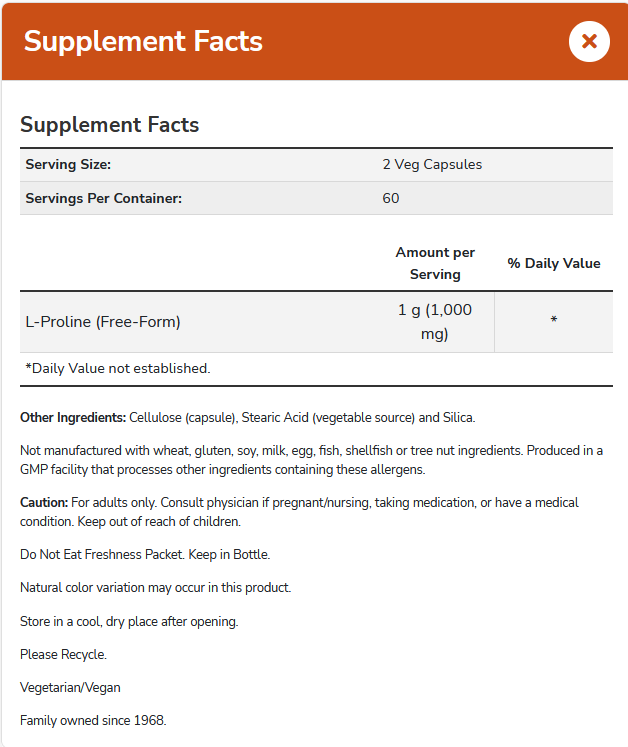Click the "% Daily Value" column header
Screen dimensions: 628x747
coord(554,263)
